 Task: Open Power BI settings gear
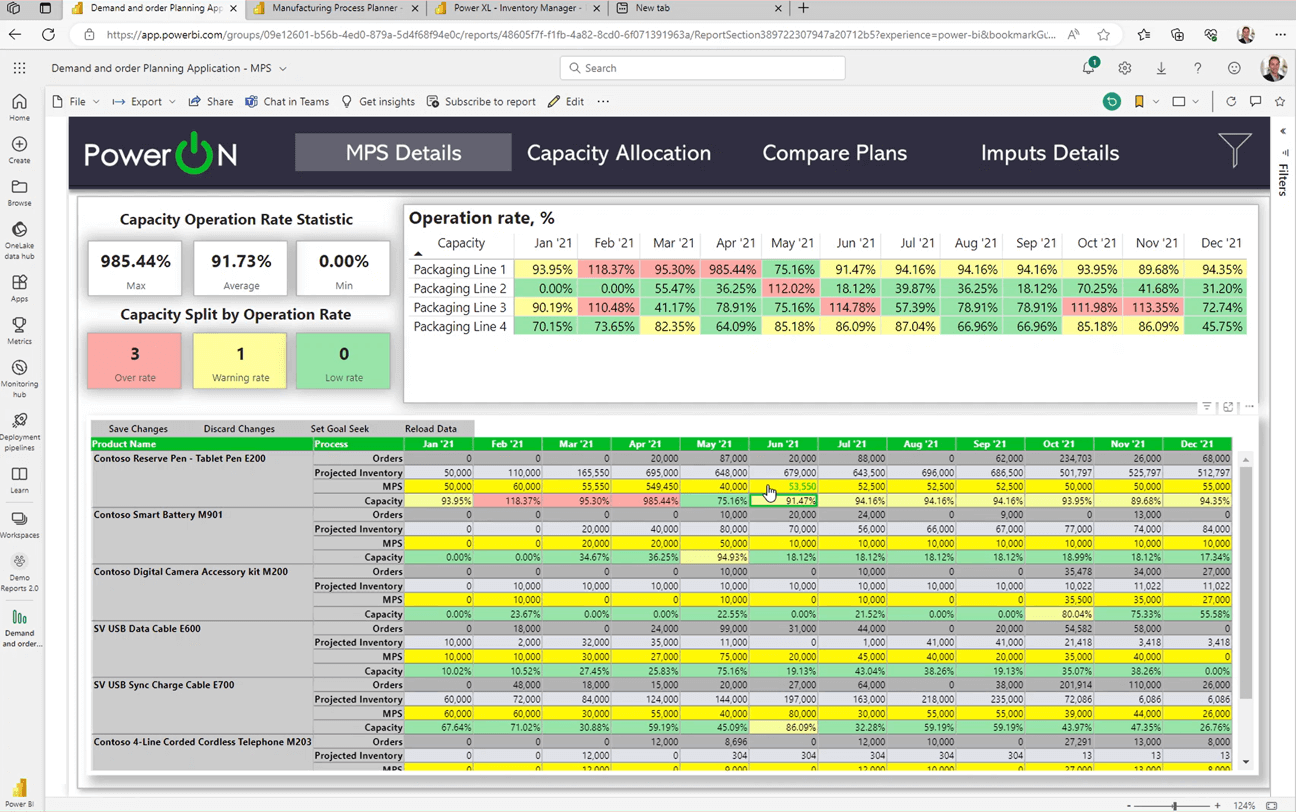[x=1125, y=68]
